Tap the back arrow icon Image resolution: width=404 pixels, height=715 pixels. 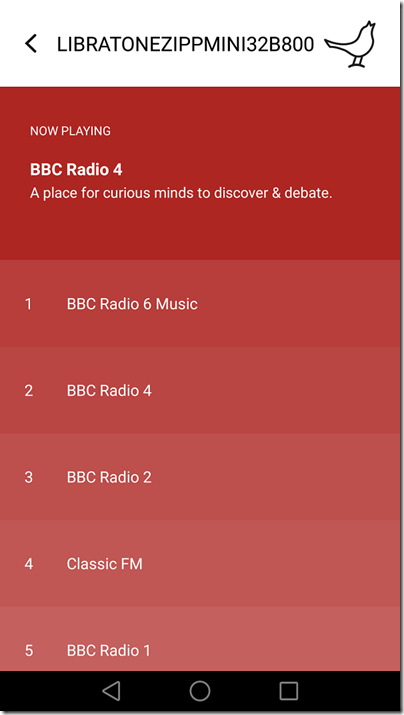click(x=31, y=44)
